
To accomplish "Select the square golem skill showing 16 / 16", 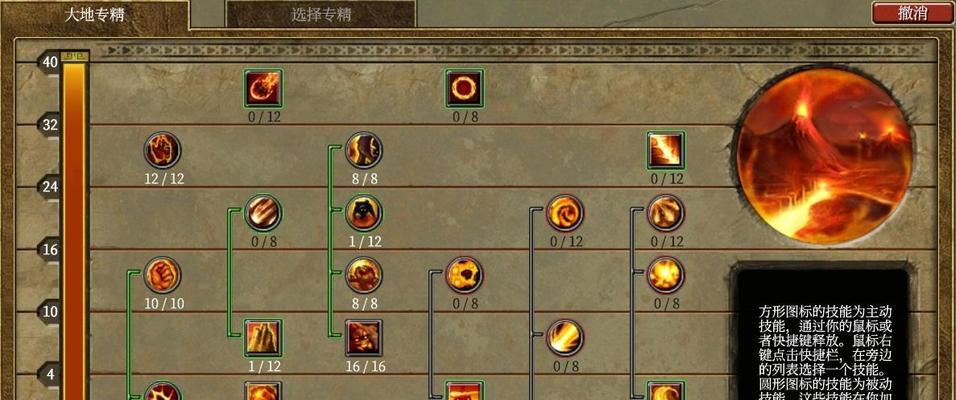I will (364, 338).
